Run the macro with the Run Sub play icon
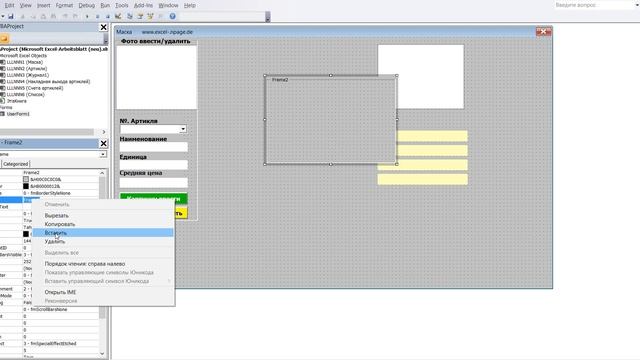The height and width of the screenshot is (360, 640). point(87,16)
